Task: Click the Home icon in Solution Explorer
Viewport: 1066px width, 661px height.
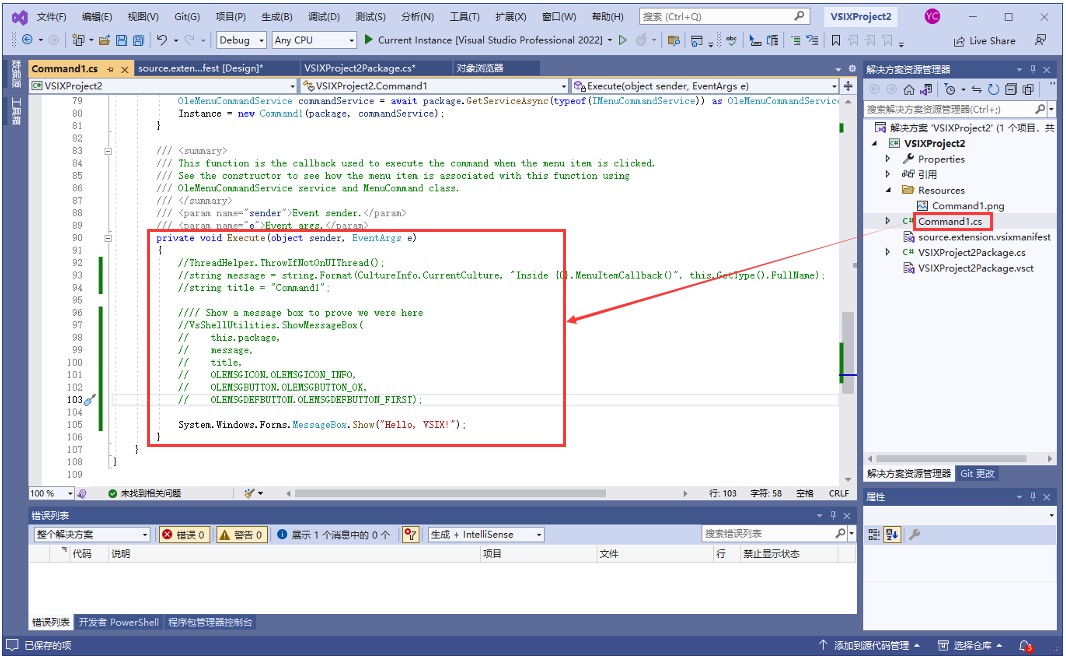Action: (908, 89)
